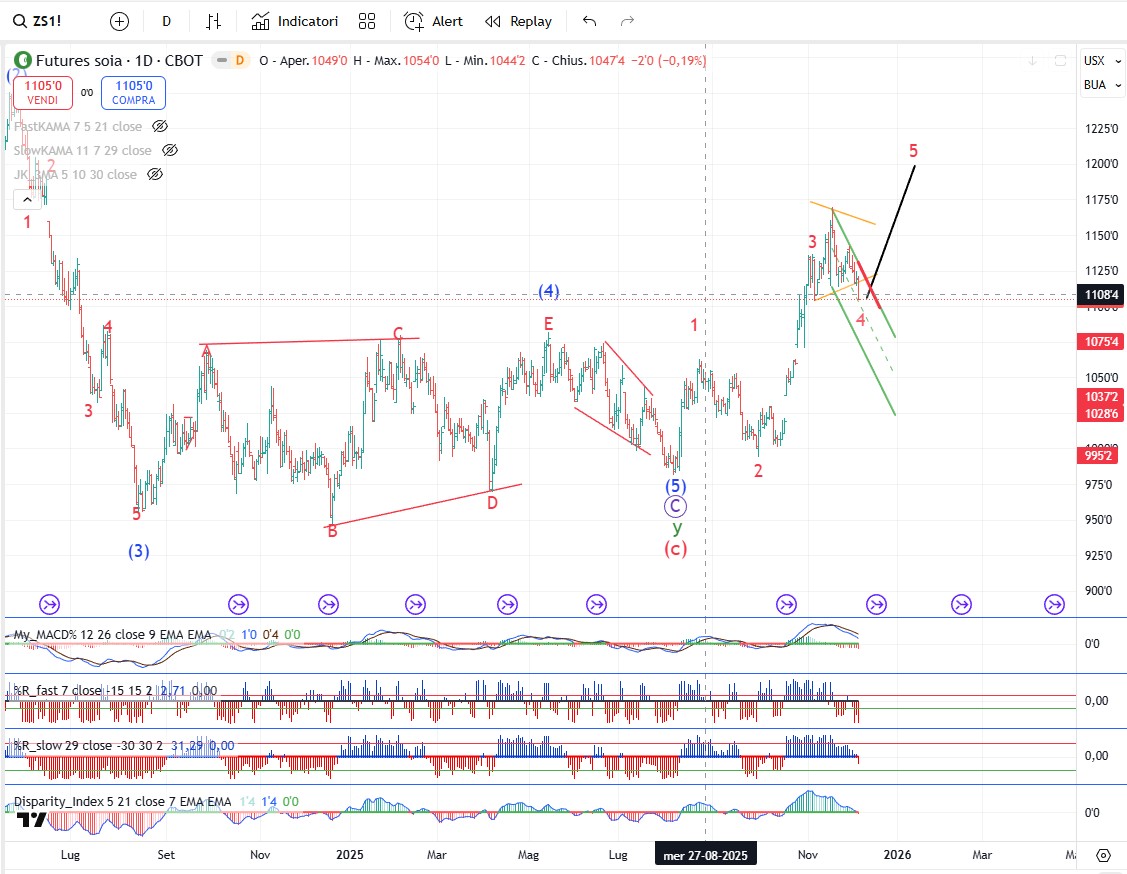
Task: Click the redo arrow
Action: coord(627,21)
